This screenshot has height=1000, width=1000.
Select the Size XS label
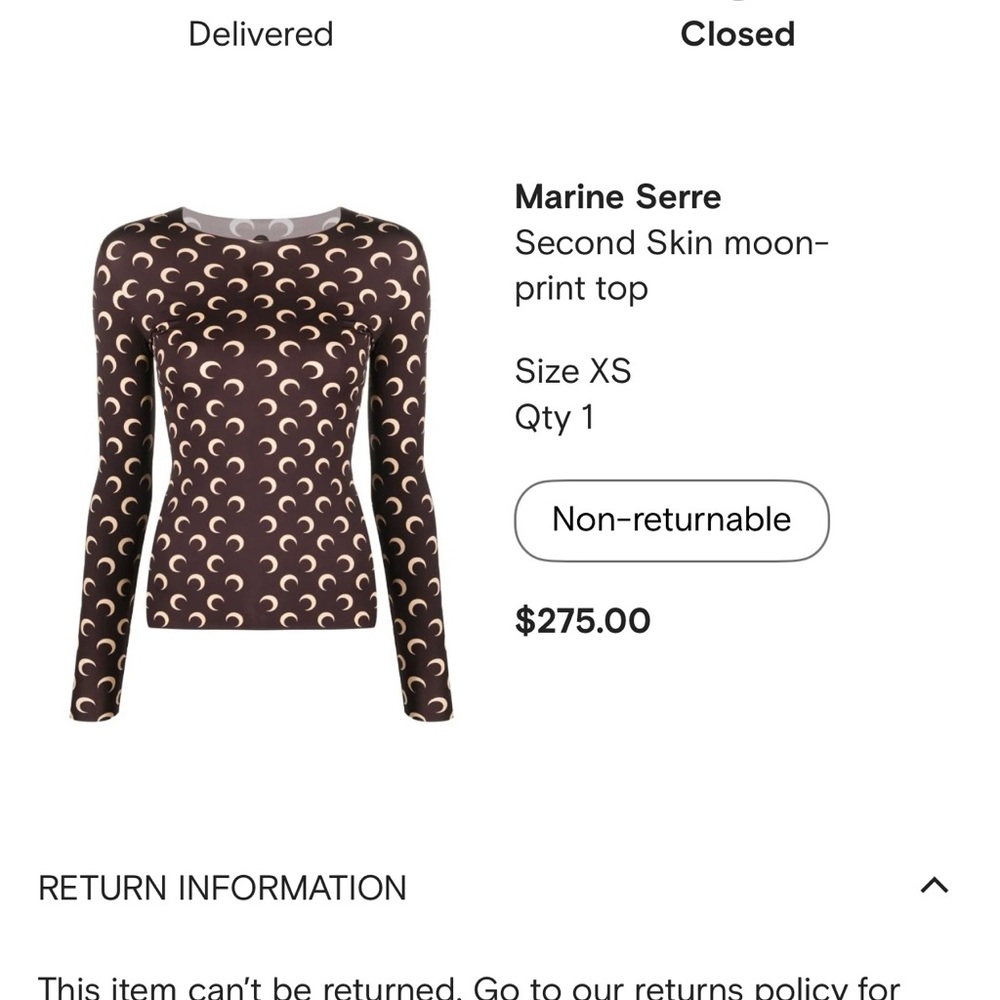pyautogui.click(x=571, y=370)
